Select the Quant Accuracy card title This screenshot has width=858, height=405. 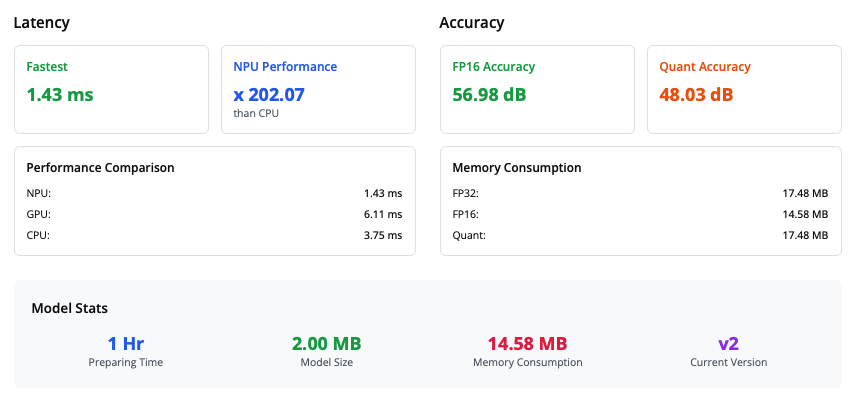pos(705,67)
